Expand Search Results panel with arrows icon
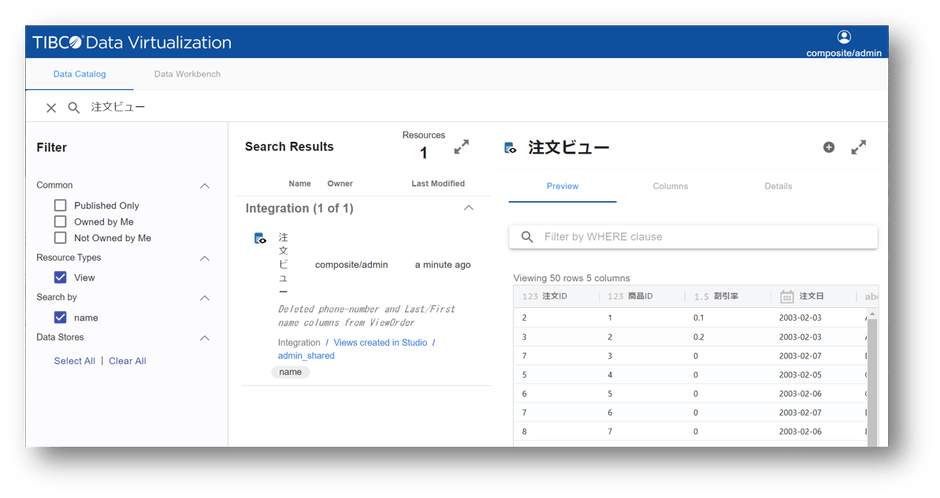 click(x=461, y=147)
